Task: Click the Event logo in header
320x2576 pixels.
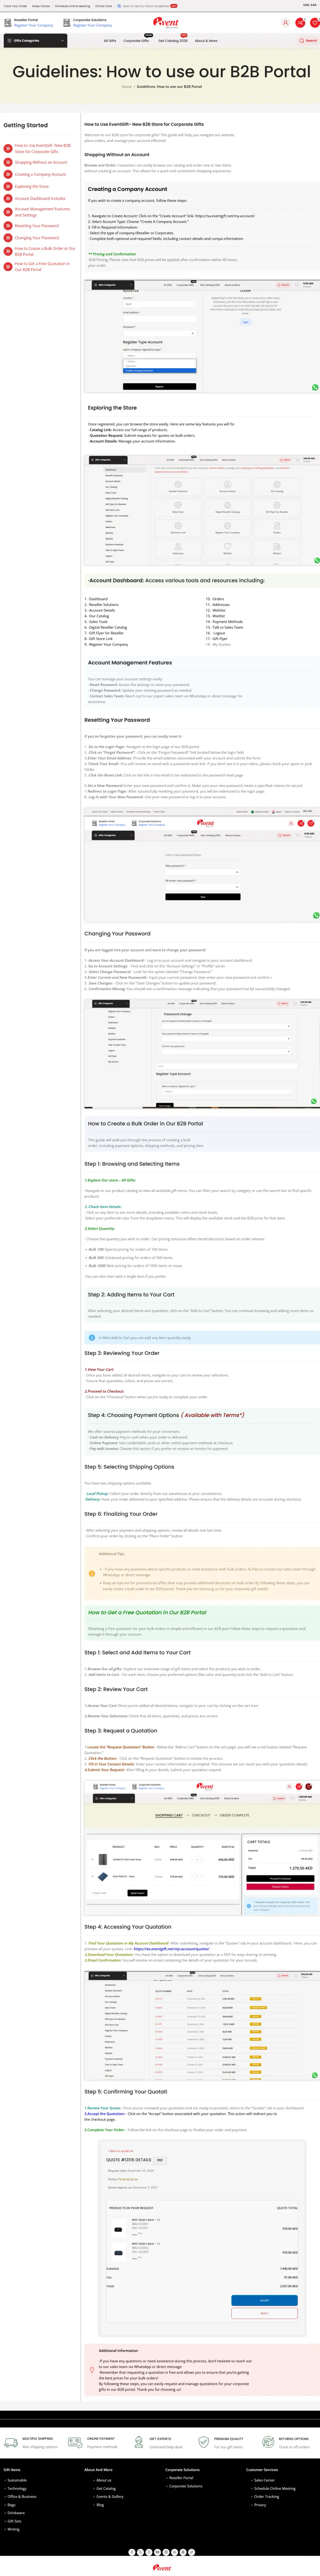Action: [166, 22]
